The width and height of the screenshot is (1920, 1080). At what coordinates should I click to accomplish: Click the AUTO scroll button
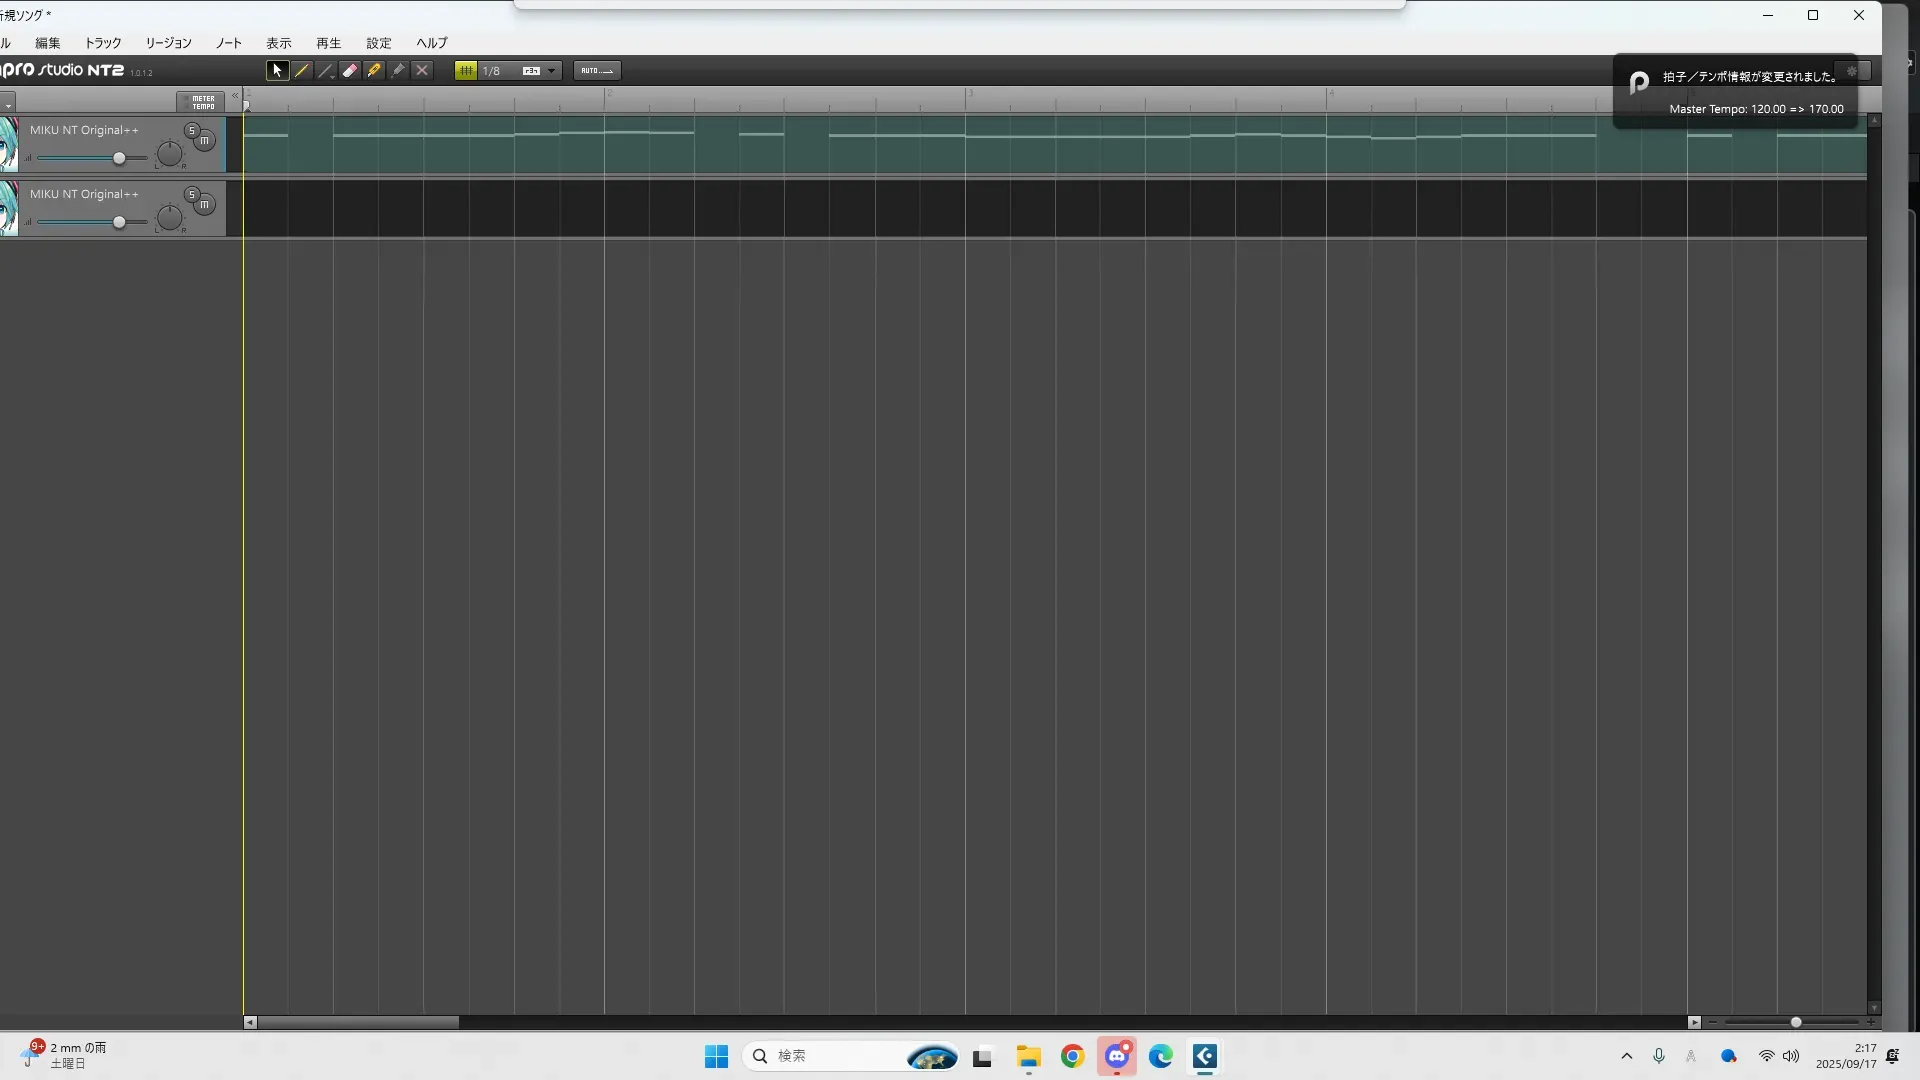pos(597,70)
